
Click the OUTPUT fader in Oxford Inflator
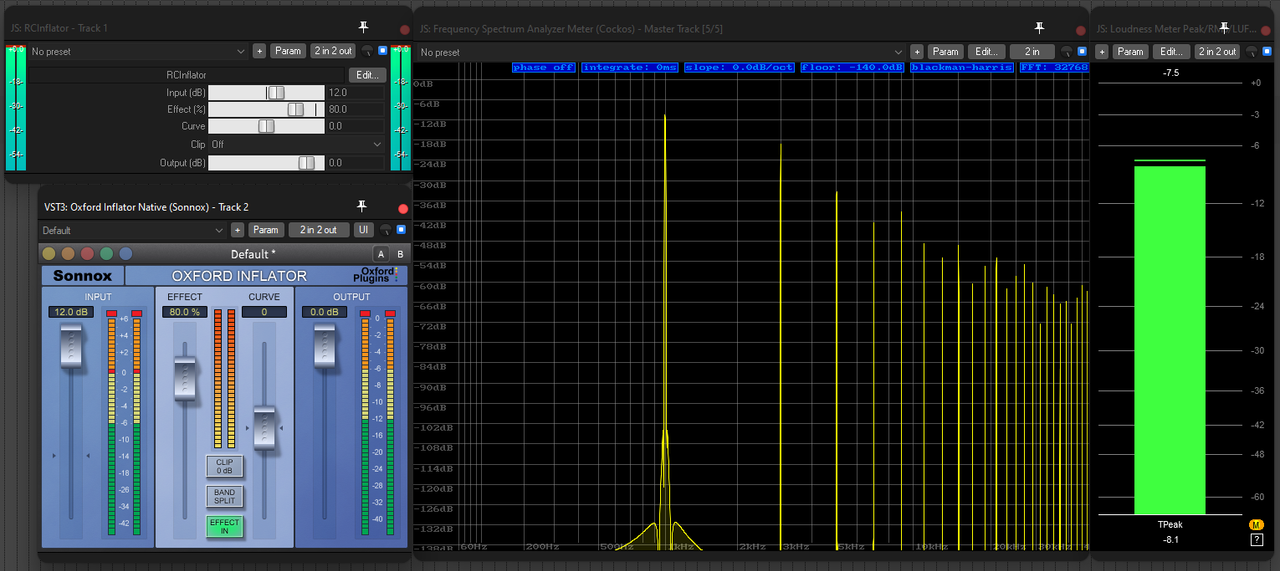coord(325,348)
